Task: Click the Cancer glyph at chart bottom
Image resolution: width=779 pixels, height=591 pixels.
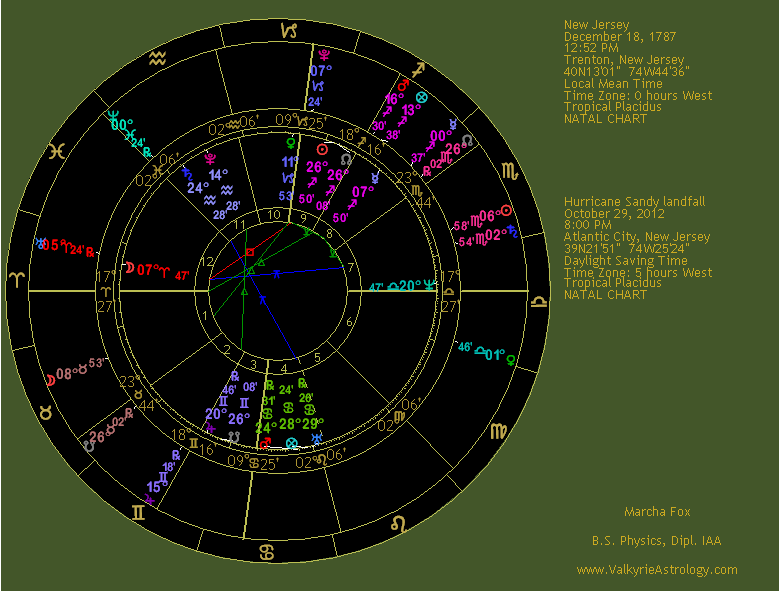Action: [267, 552]
